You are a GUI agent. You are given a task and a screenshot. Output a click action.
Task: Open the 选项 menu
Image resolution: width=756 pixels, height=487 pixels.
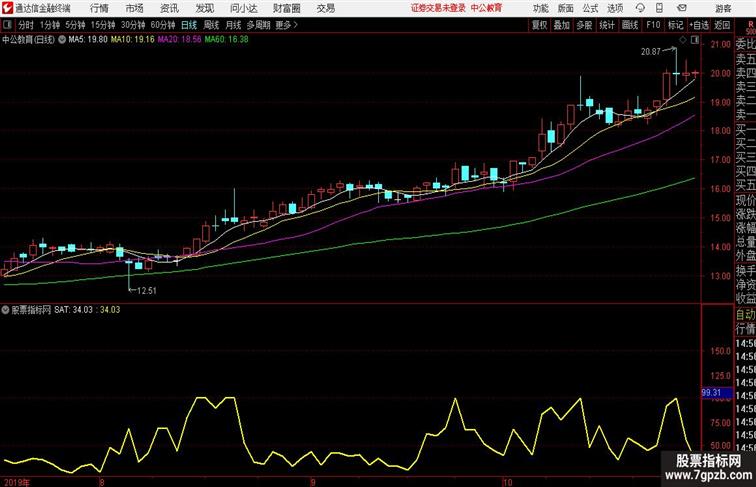(x=615, y=8)
